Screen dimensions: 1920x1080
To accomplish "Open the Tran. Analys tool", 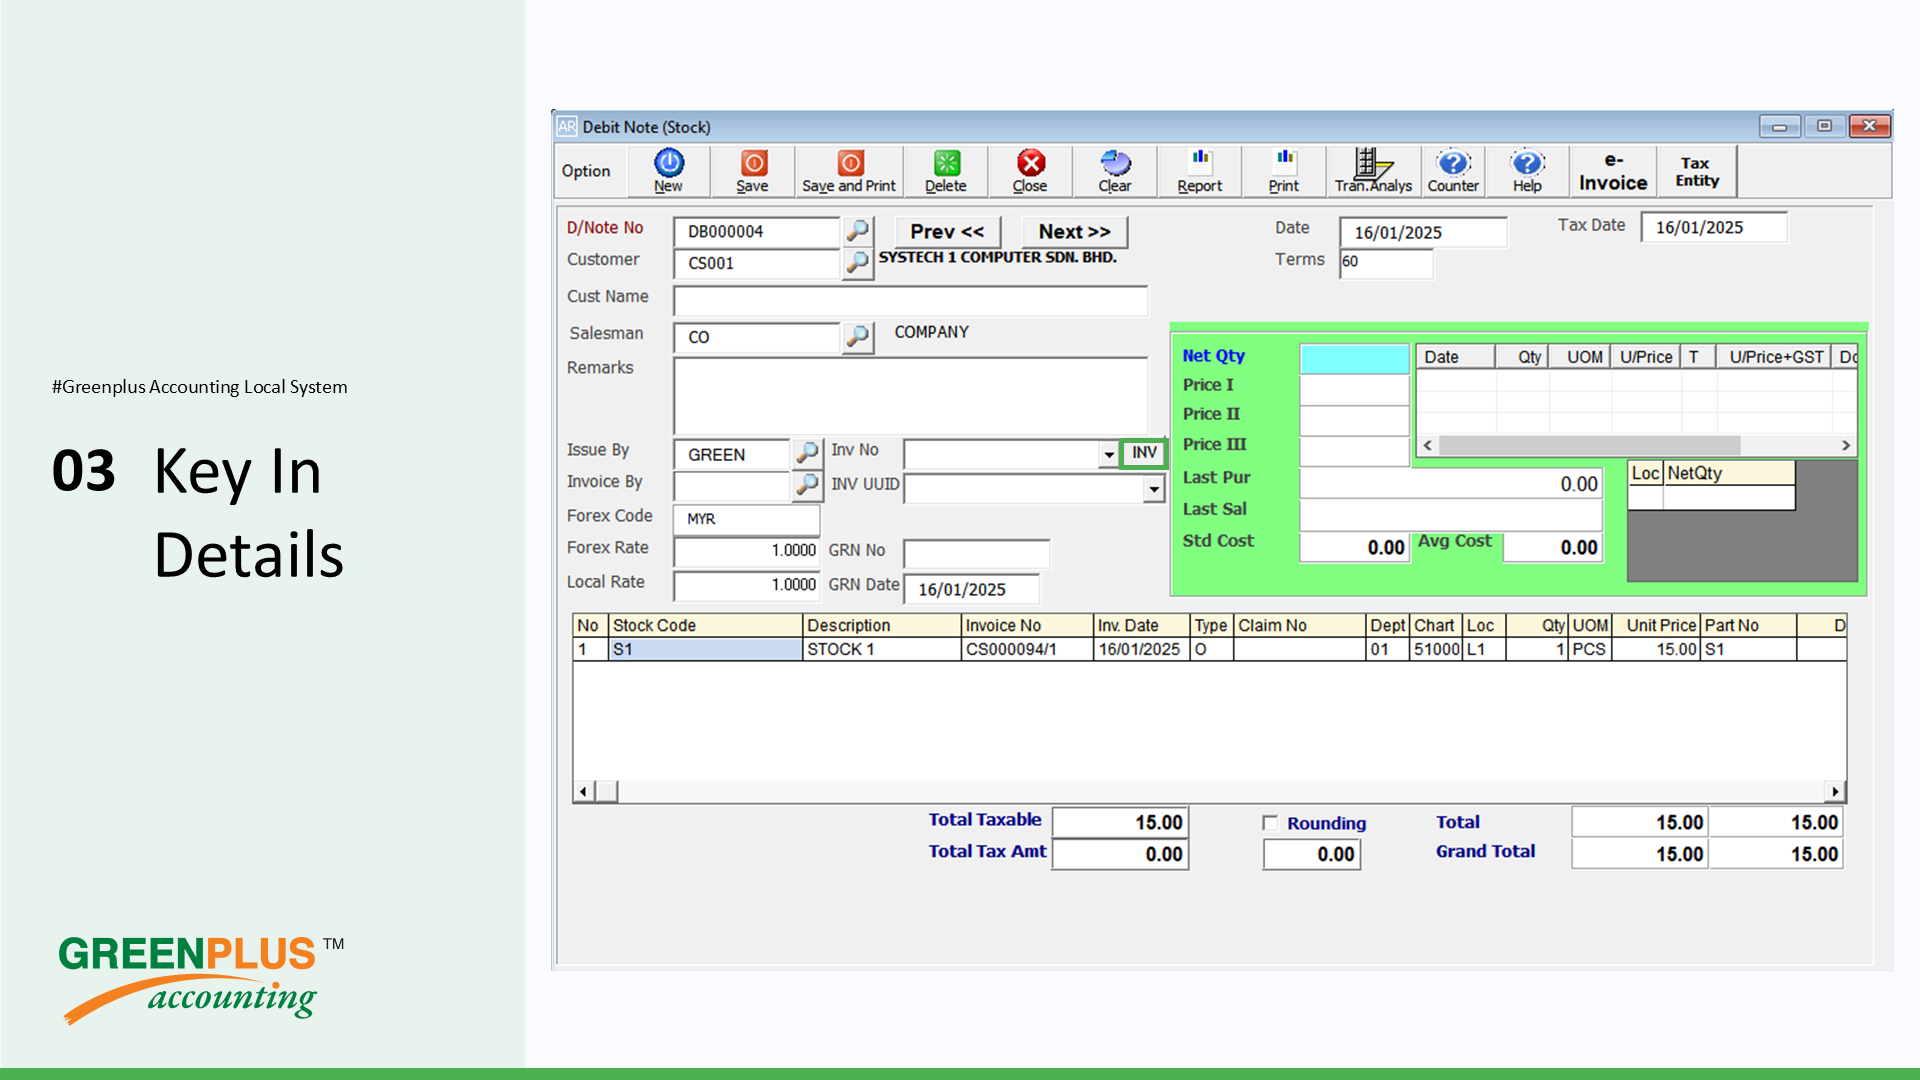I will (1373, 170).
